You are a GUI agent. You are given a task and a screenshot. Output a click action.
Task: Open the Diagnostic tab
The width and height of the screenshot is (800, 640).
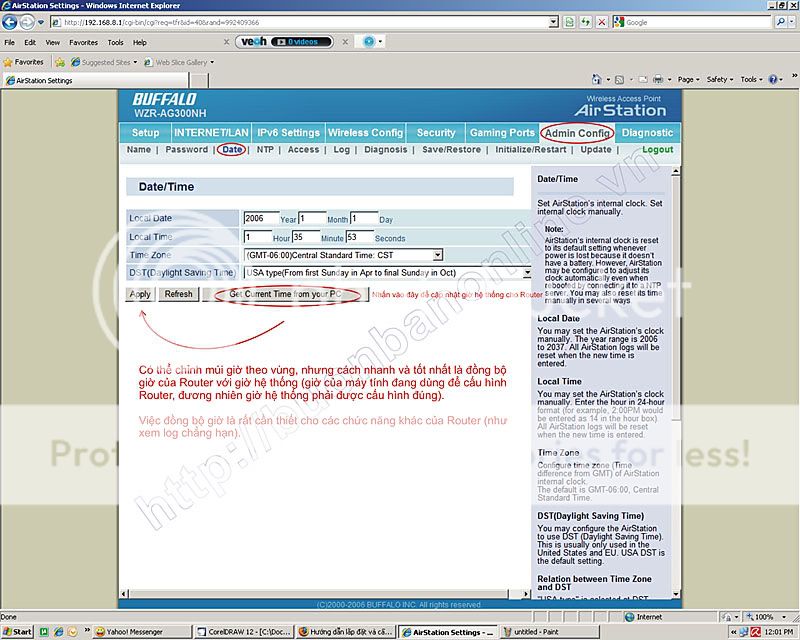647,133
